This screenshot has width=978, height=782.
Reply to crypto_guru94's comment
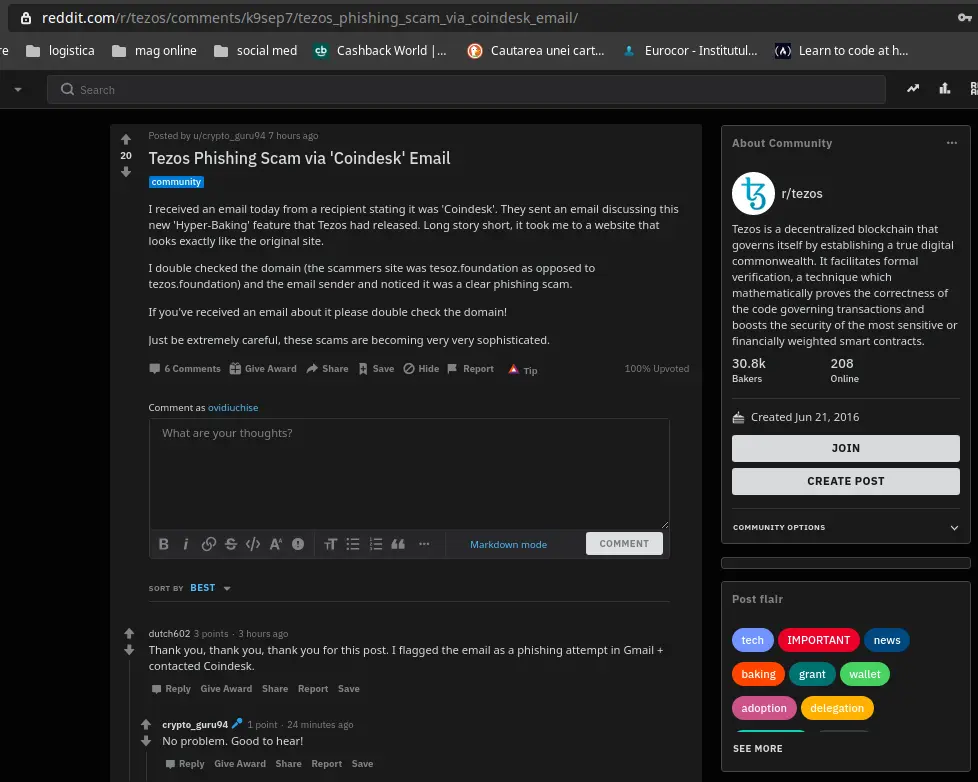[185, 763]
